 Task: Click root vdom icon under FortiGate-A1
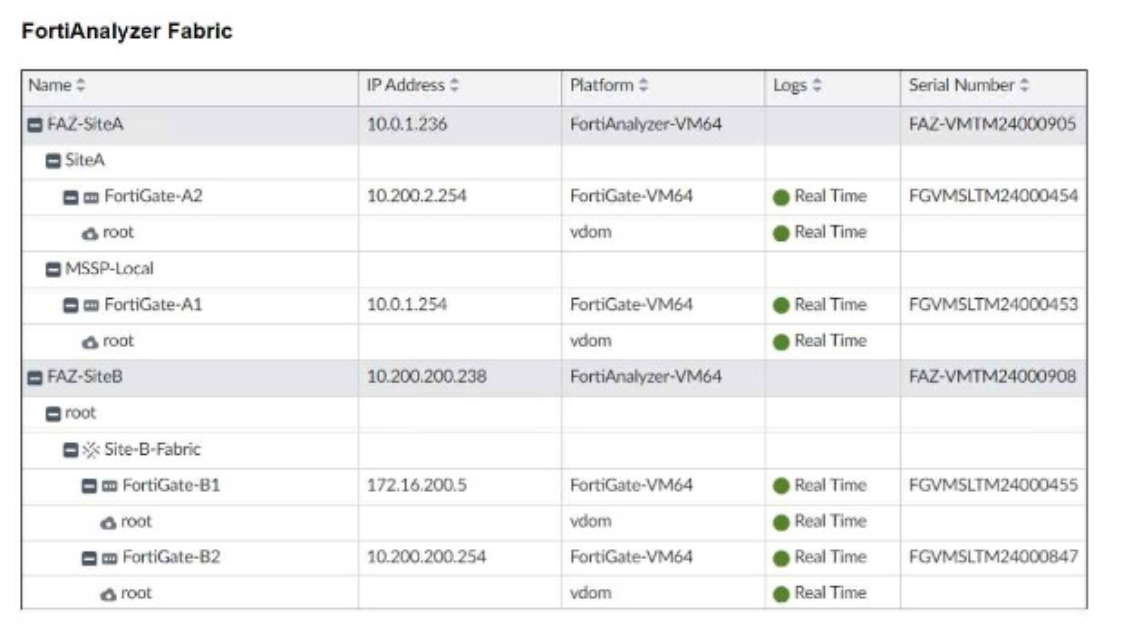coord(90,342)
